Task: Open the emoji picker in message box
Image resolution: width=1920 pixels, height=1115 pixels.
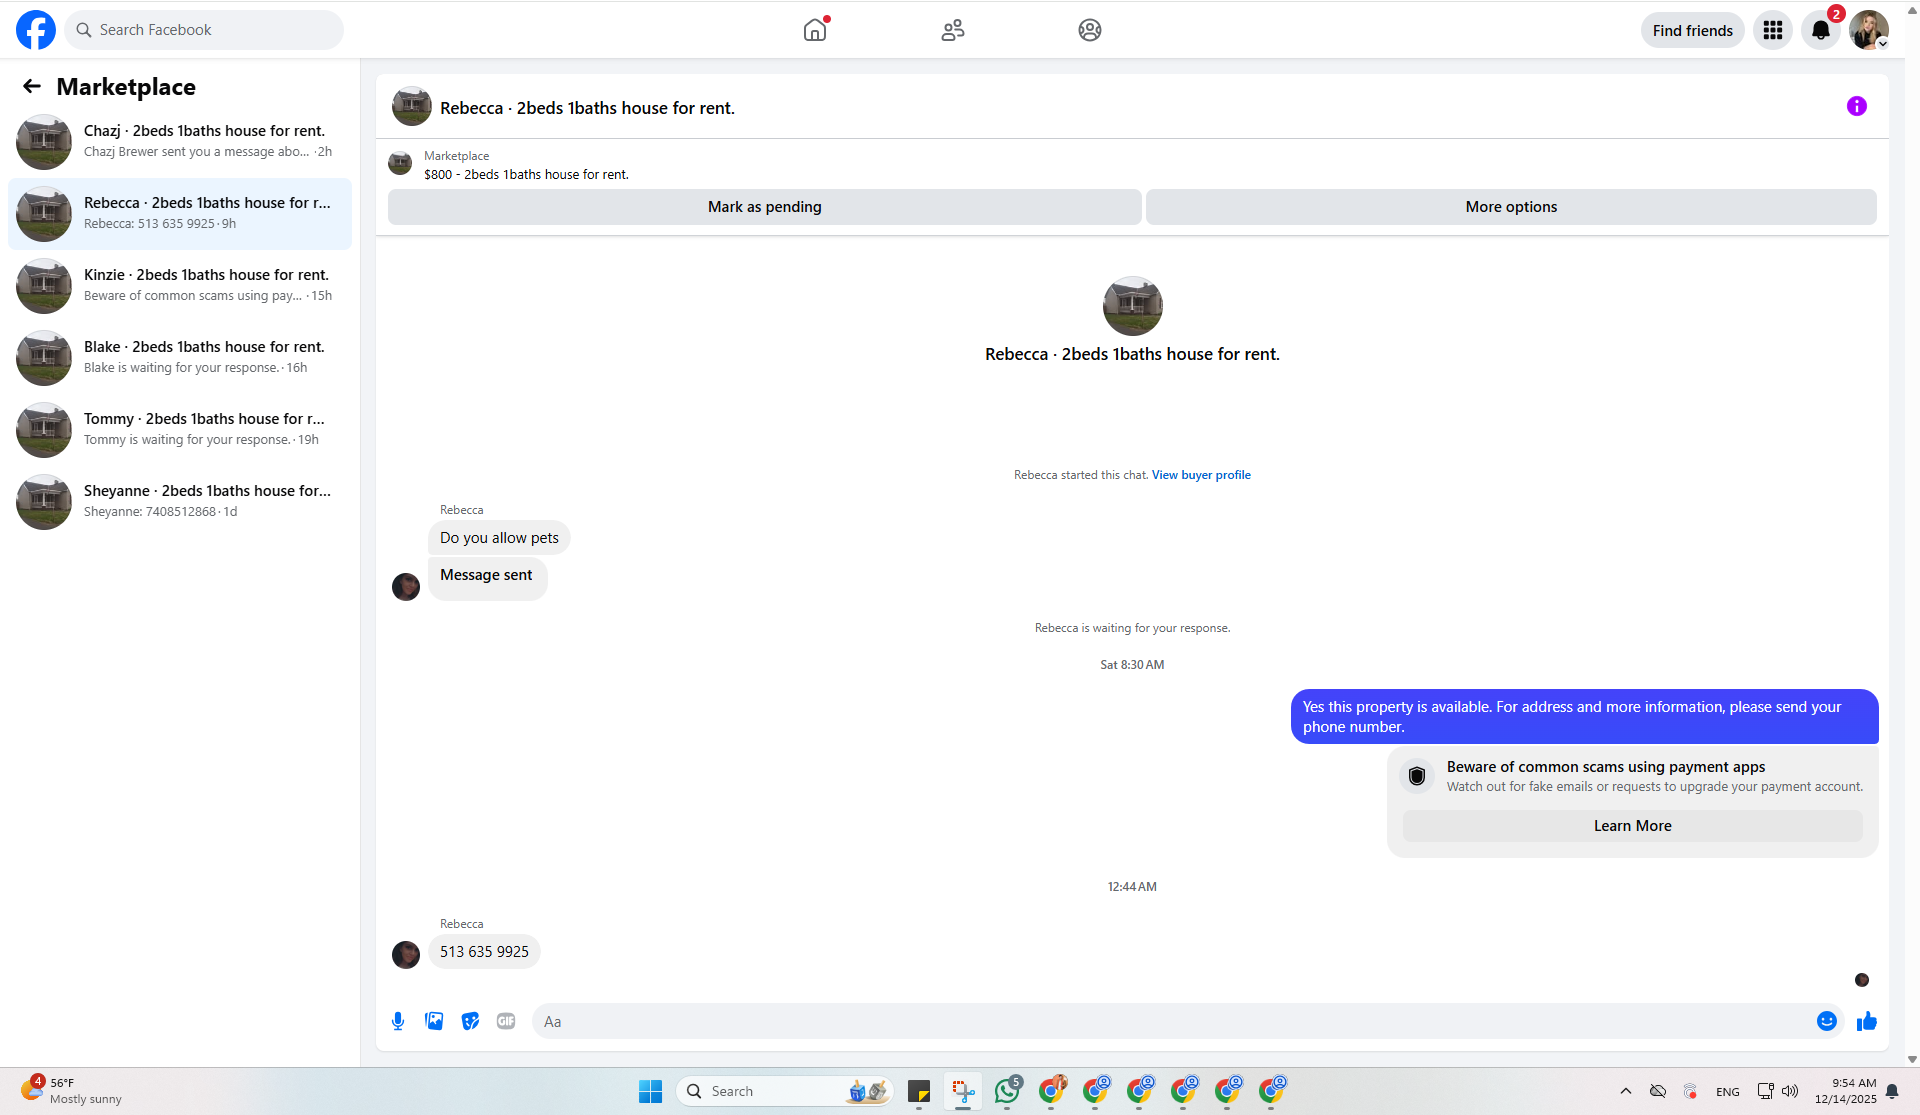Action: click(x=1827, y=1021)
